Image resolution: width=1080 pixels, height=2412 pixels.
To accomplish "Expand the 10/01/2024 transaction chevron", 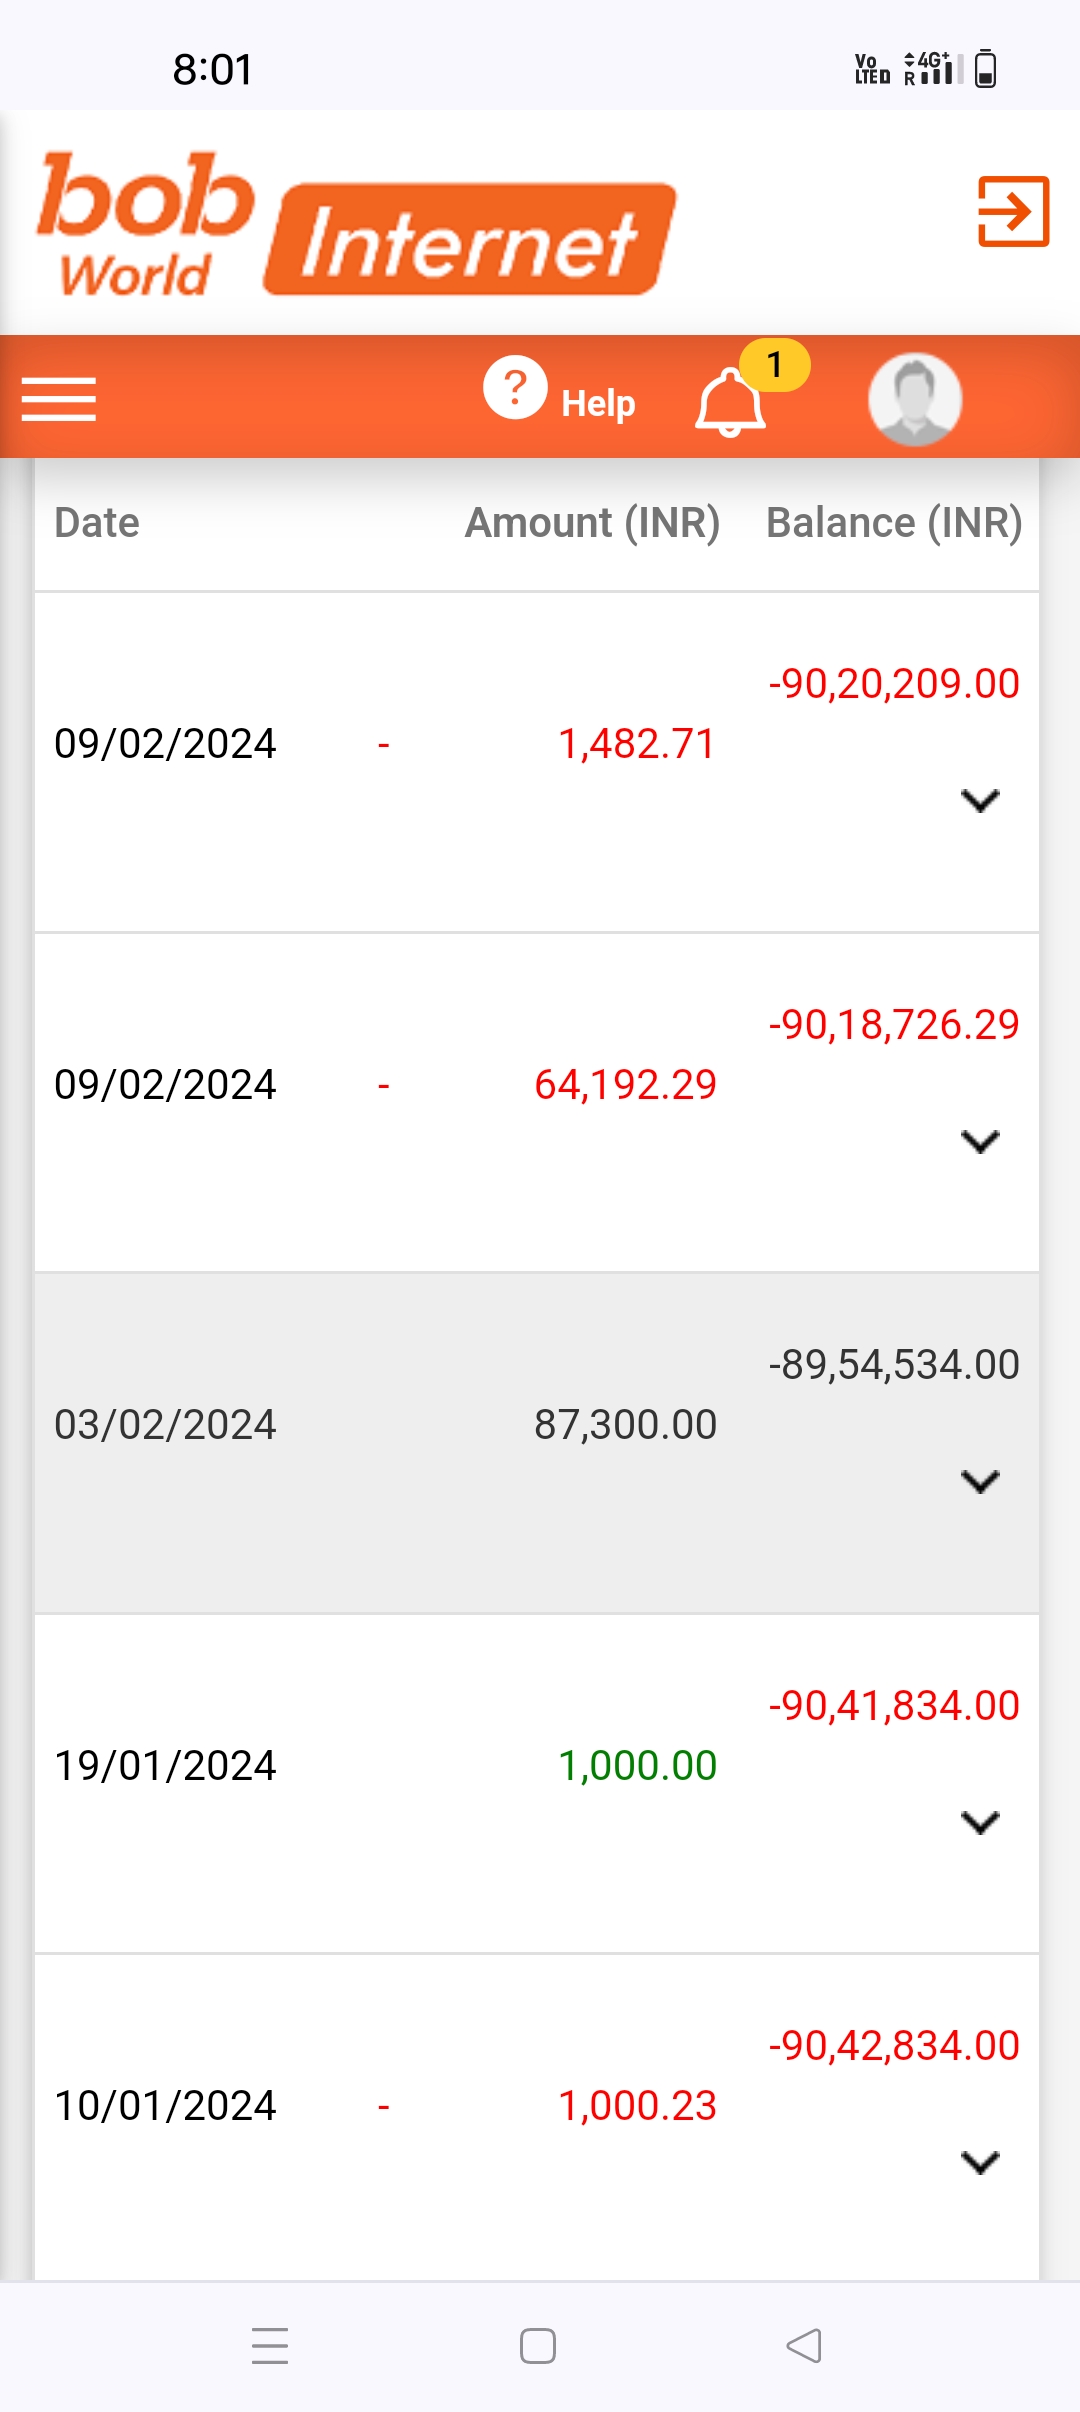I will pos(980,2162).
